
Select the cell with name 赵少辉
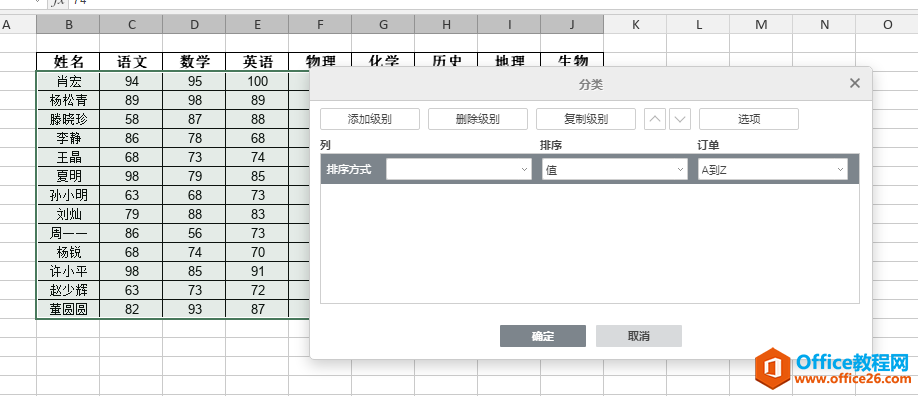tap(68, 291)
